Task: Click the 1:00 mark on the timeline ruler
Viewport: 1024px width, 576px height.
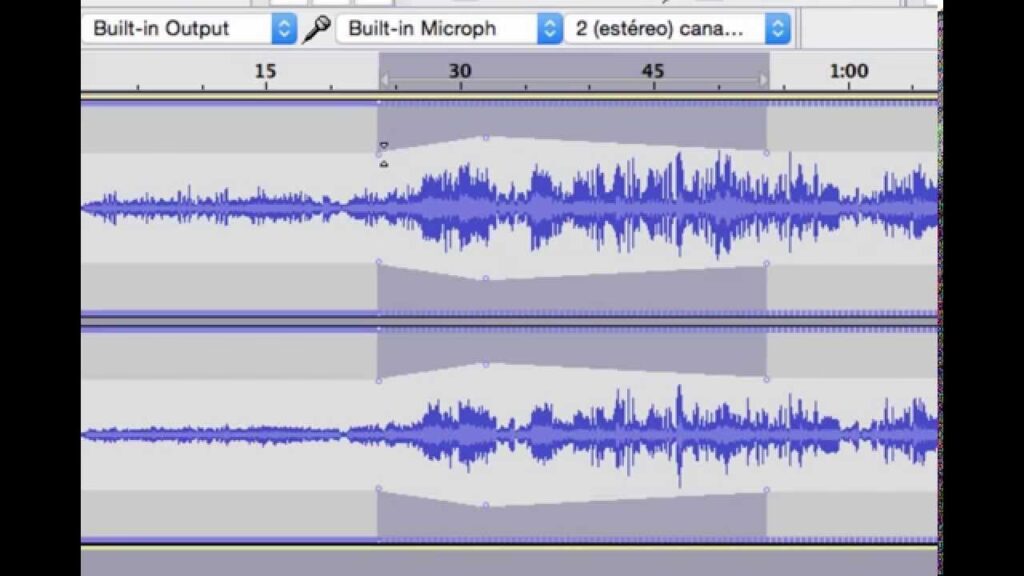Action: click(848, 72)
